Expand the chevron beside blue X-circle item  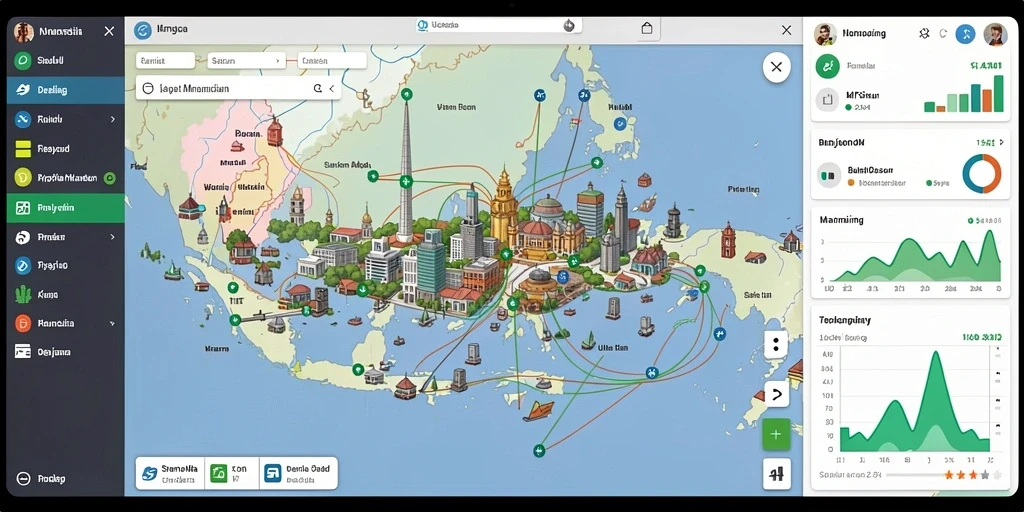click(x=112, y=120)
